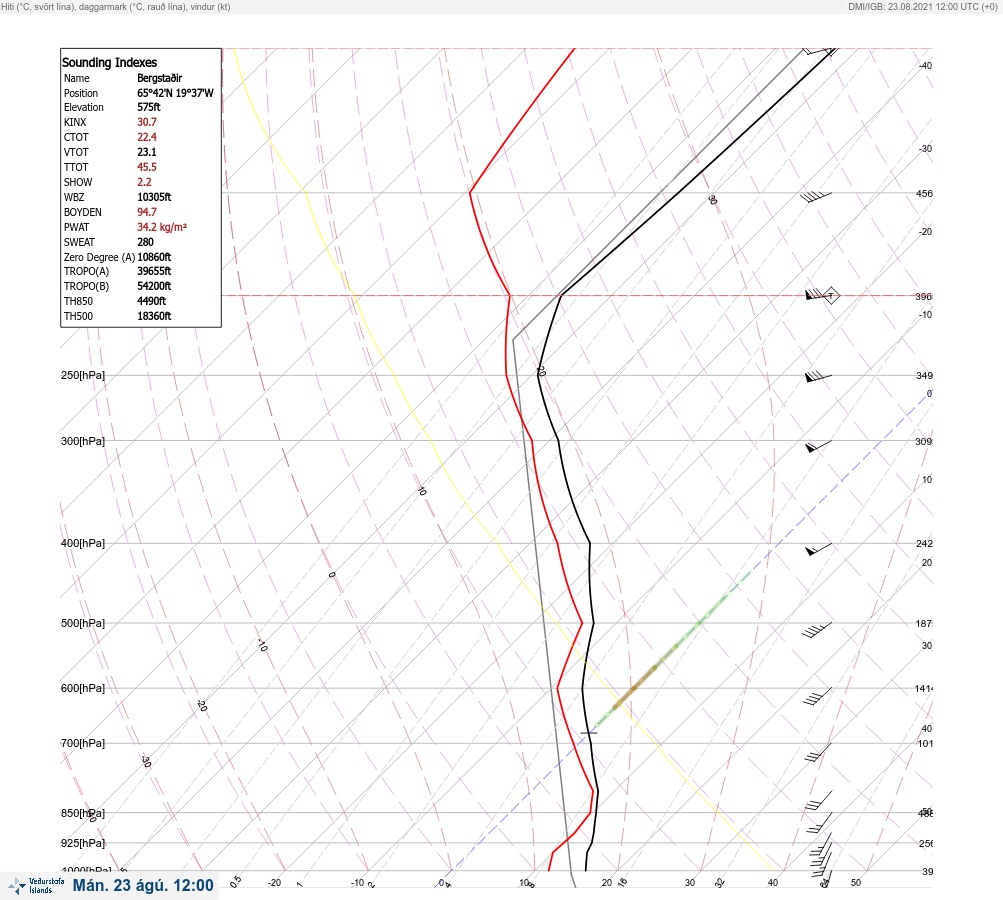
Task: Click the SWEAT value 280
Action: click(x=145, y=242)
